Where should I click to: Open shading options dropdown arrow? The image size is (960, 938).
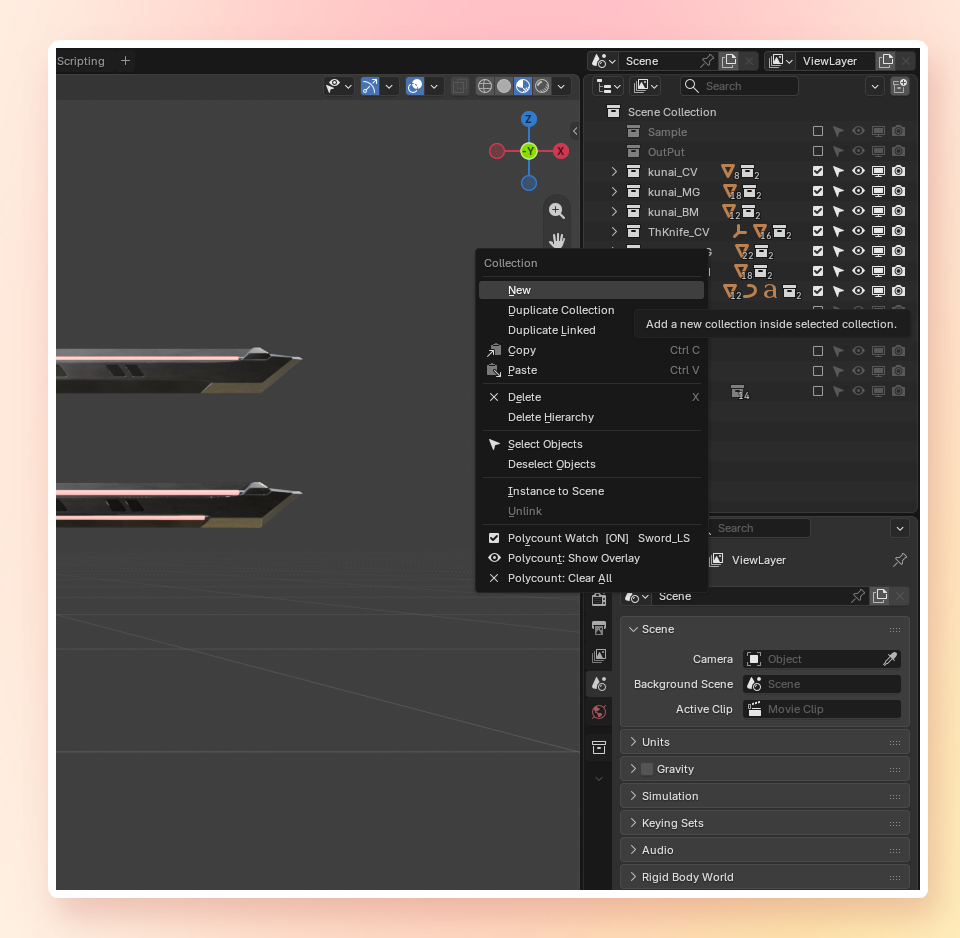(x=561, y=86)
